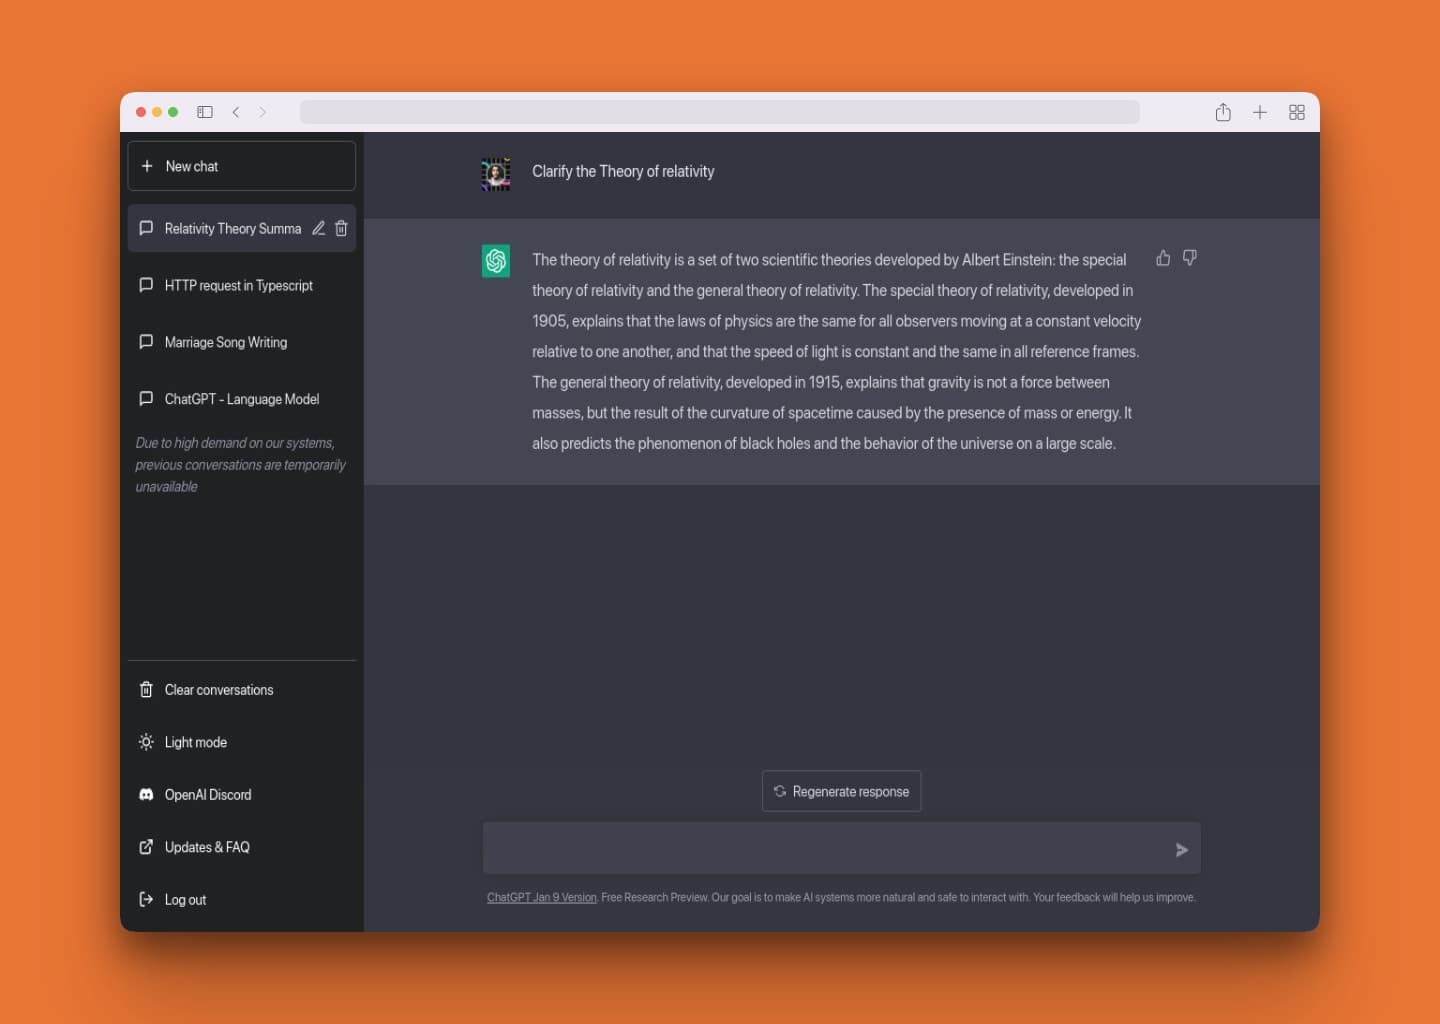Send the message with arrow icon

pos(1181,850)
